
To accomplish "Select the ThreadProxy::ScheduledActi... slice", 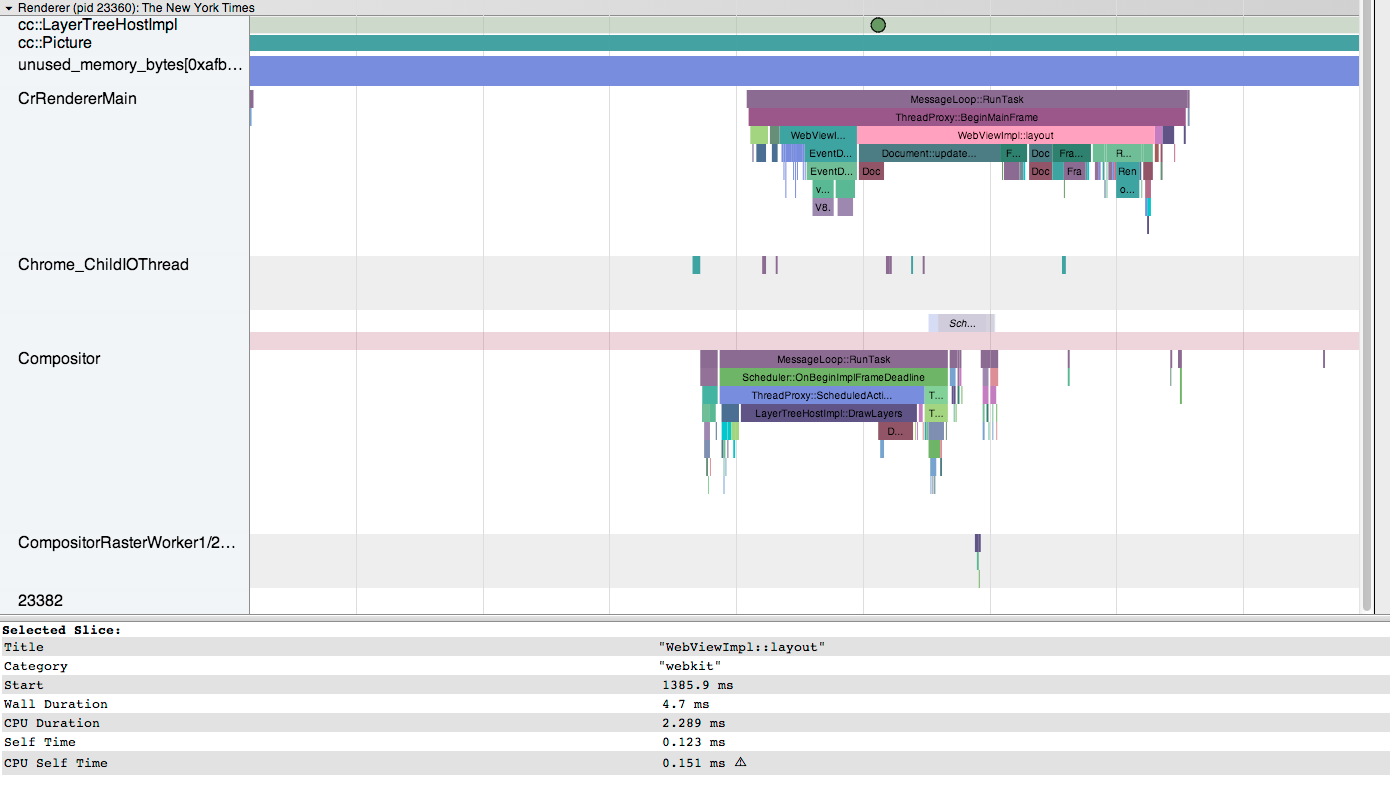I will (x=821, y=396).
